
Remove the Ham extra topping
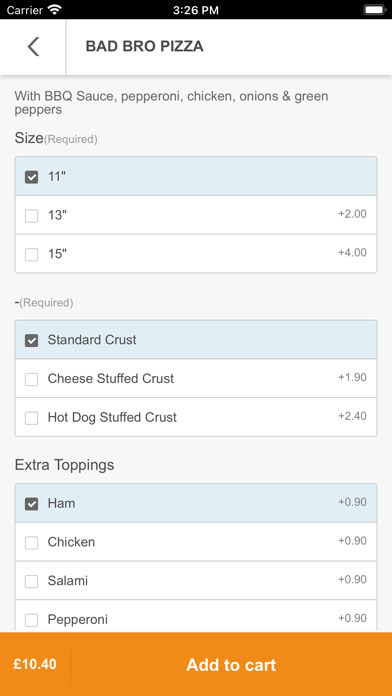[32, 504]
